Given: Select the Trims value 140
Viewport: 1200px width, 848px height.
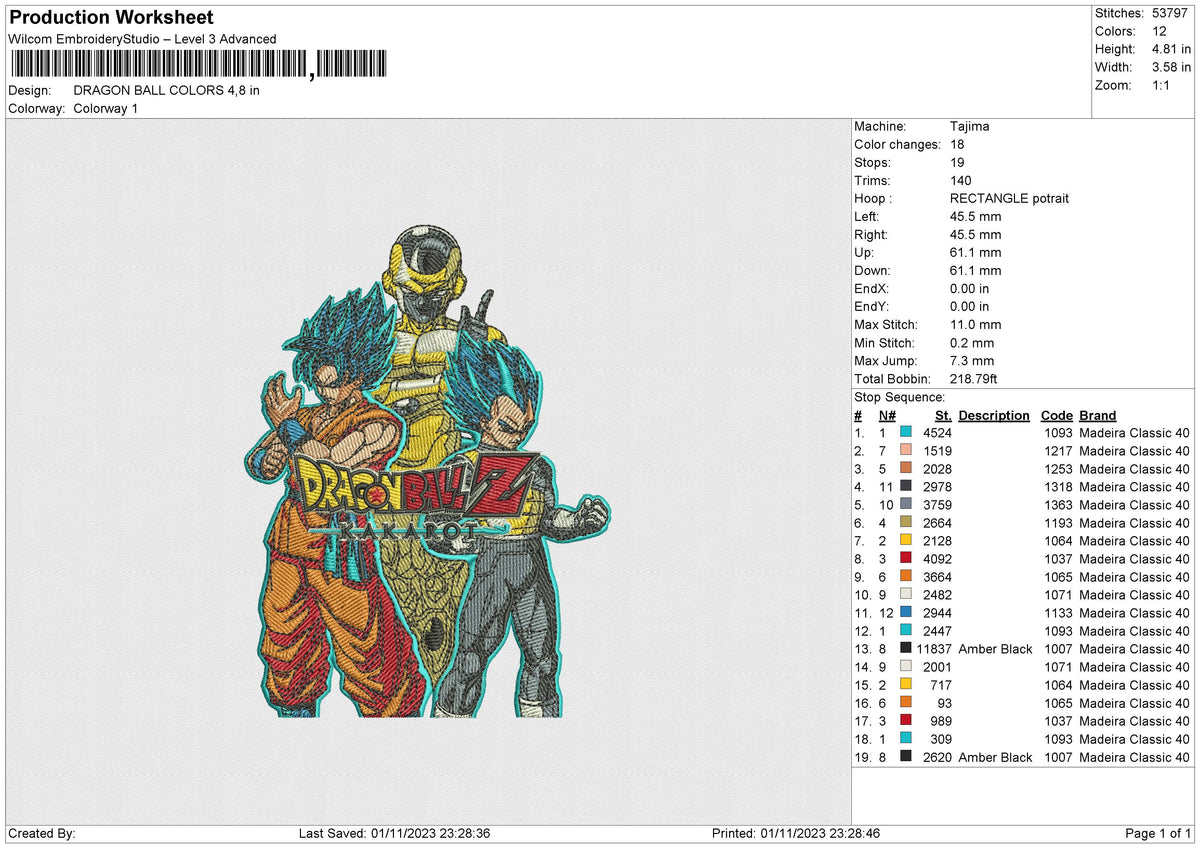Looking at the screenshot, I should 961,181.
